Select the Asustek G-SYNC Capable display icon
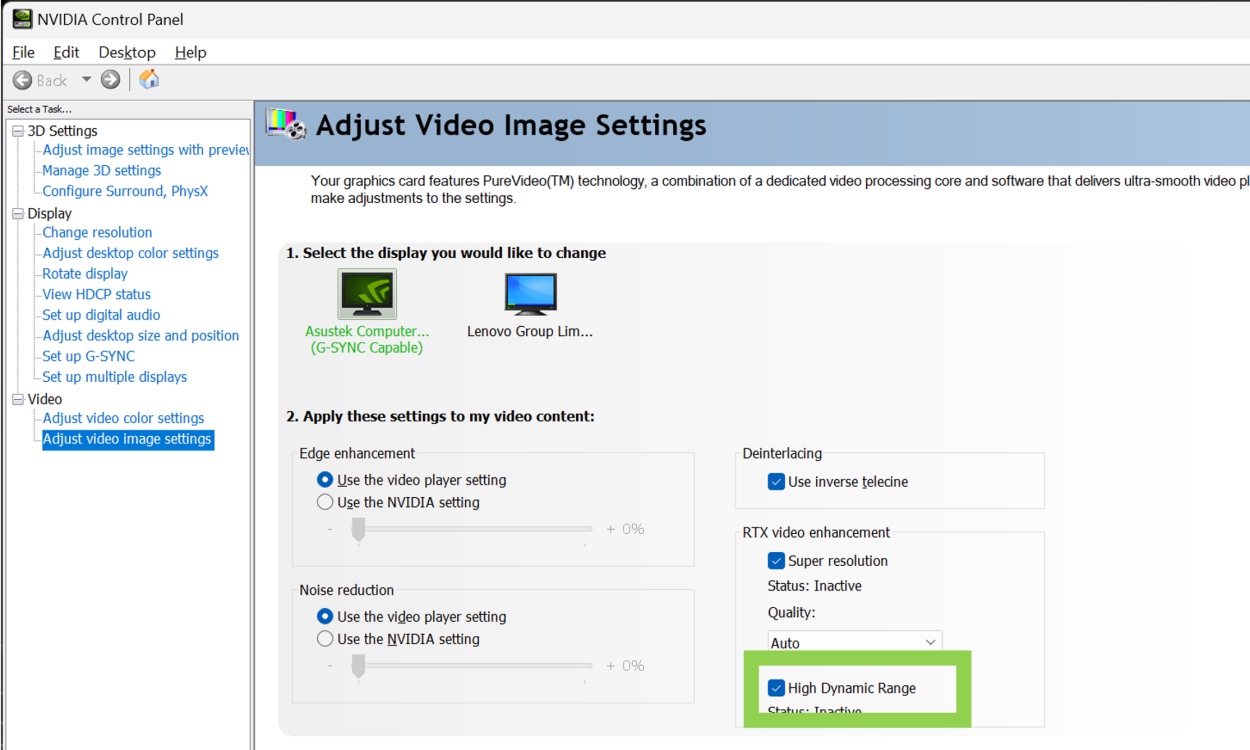This screenshot has height=750, width=1250. tap(368, 294)
